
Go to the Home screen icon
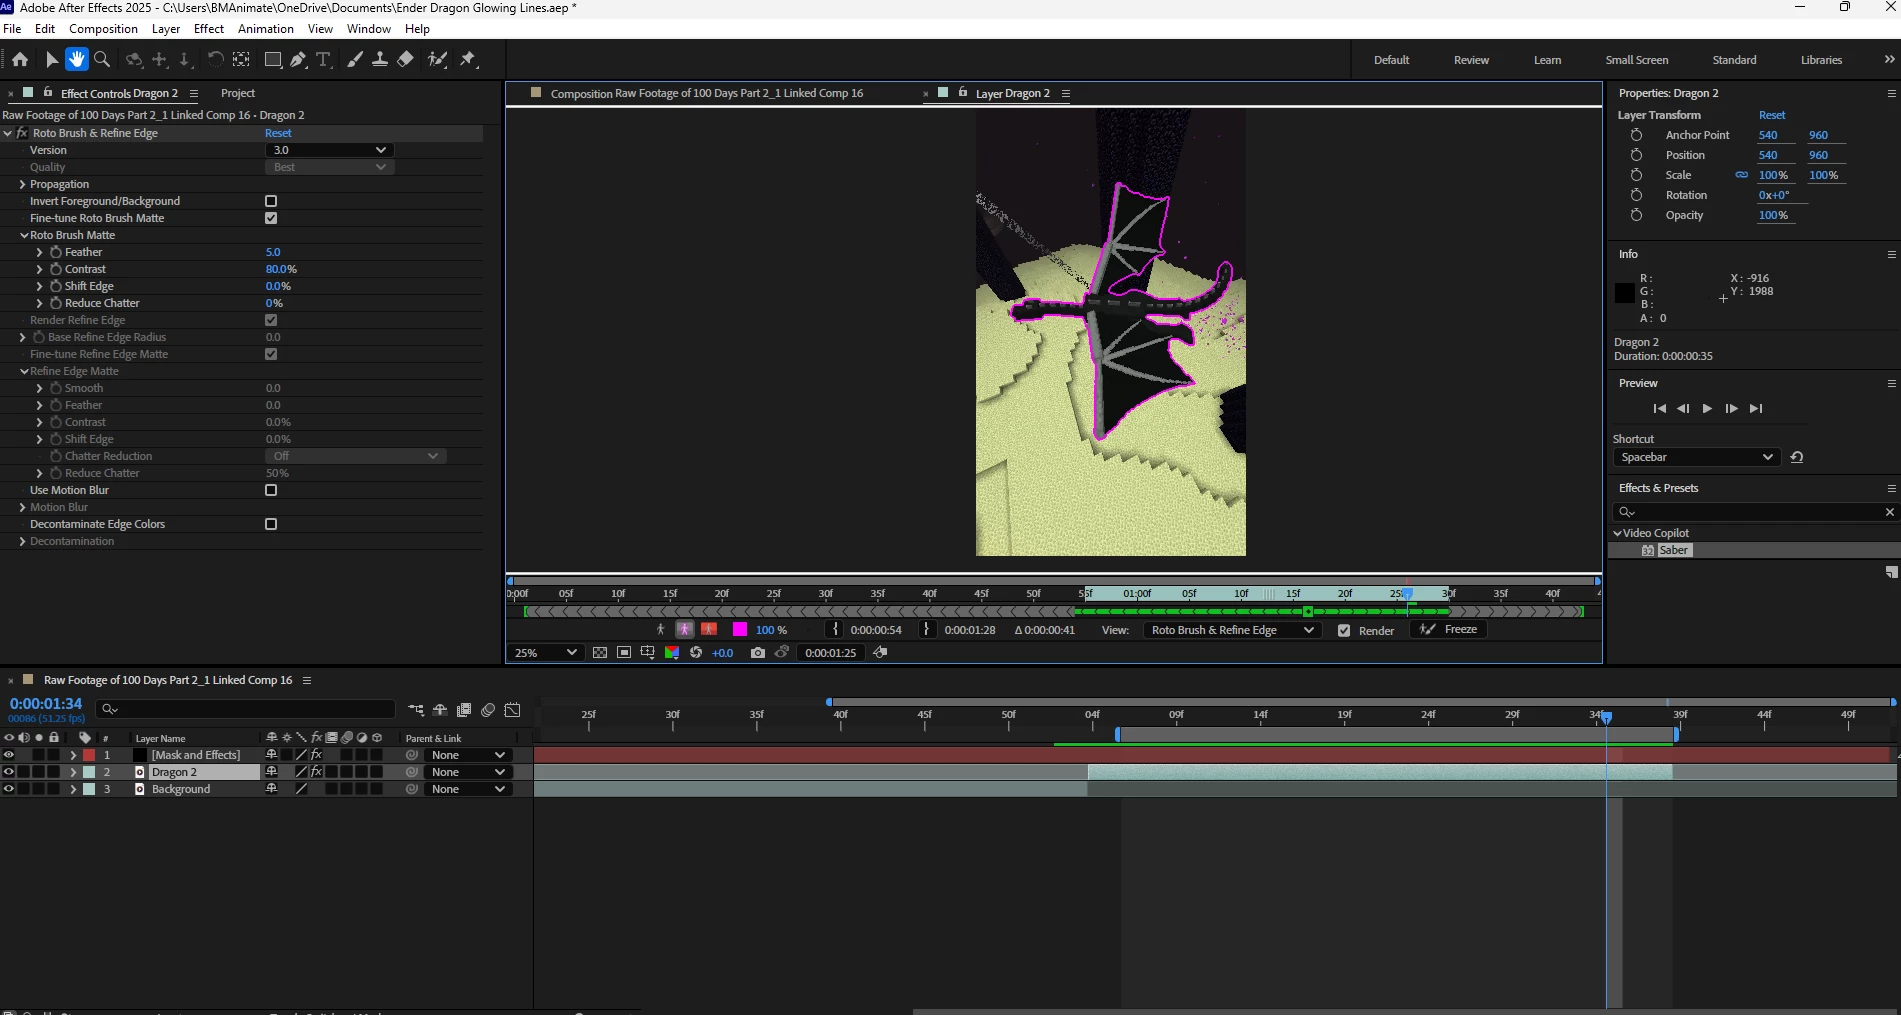(x=20, y=60)
